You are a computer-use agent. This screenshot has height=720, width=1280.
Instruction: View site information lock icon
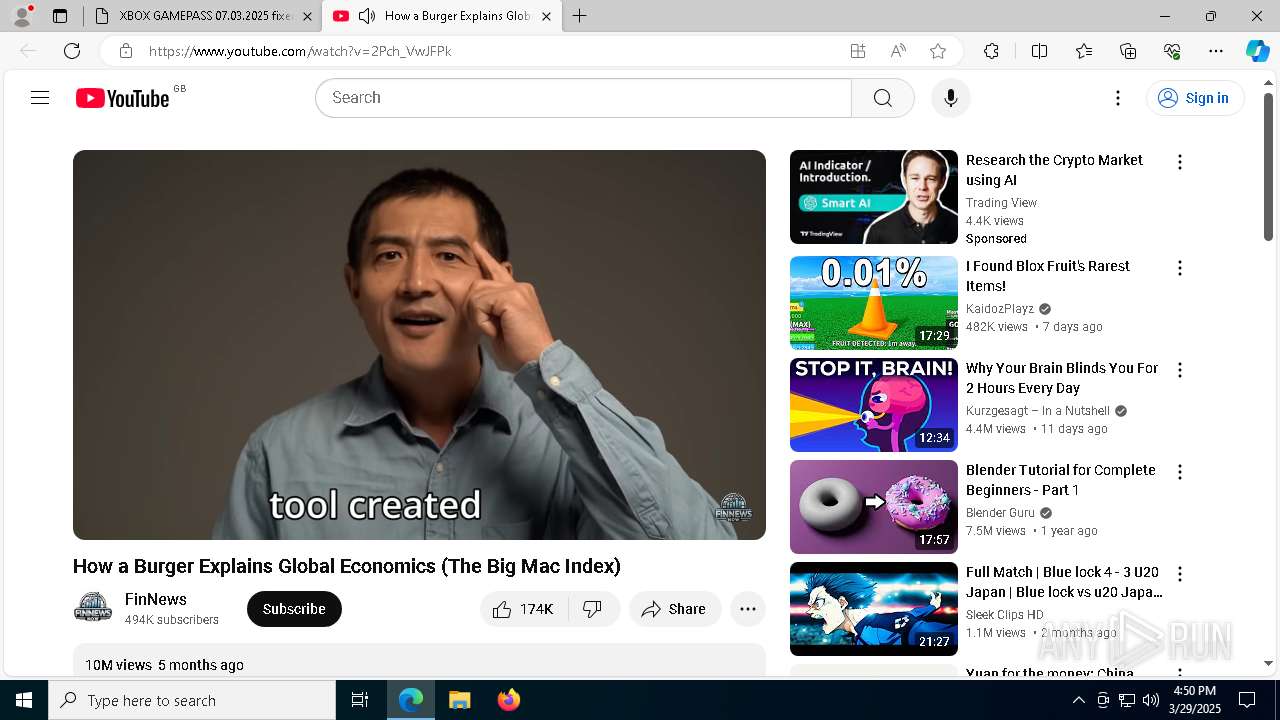click(x=126, y=51)
